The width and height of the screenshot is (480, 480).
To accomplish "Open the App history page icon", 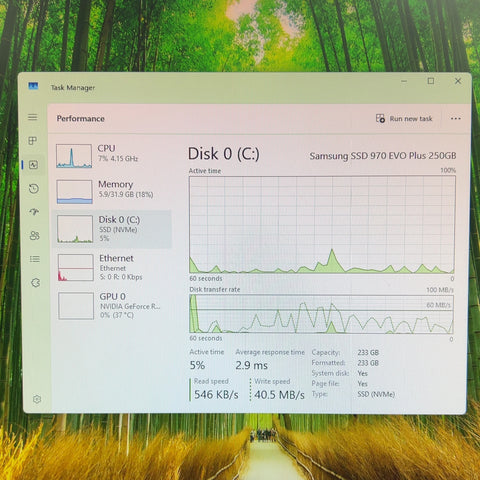I will pos(34,189).
